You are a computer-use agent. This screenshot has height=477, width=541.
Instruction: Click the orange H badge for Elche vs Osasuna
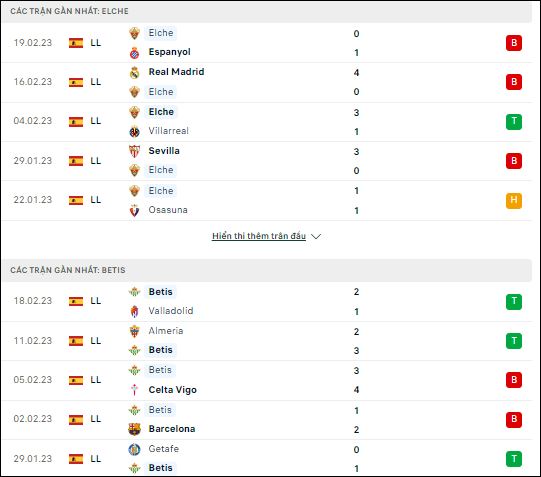point(514,200)
